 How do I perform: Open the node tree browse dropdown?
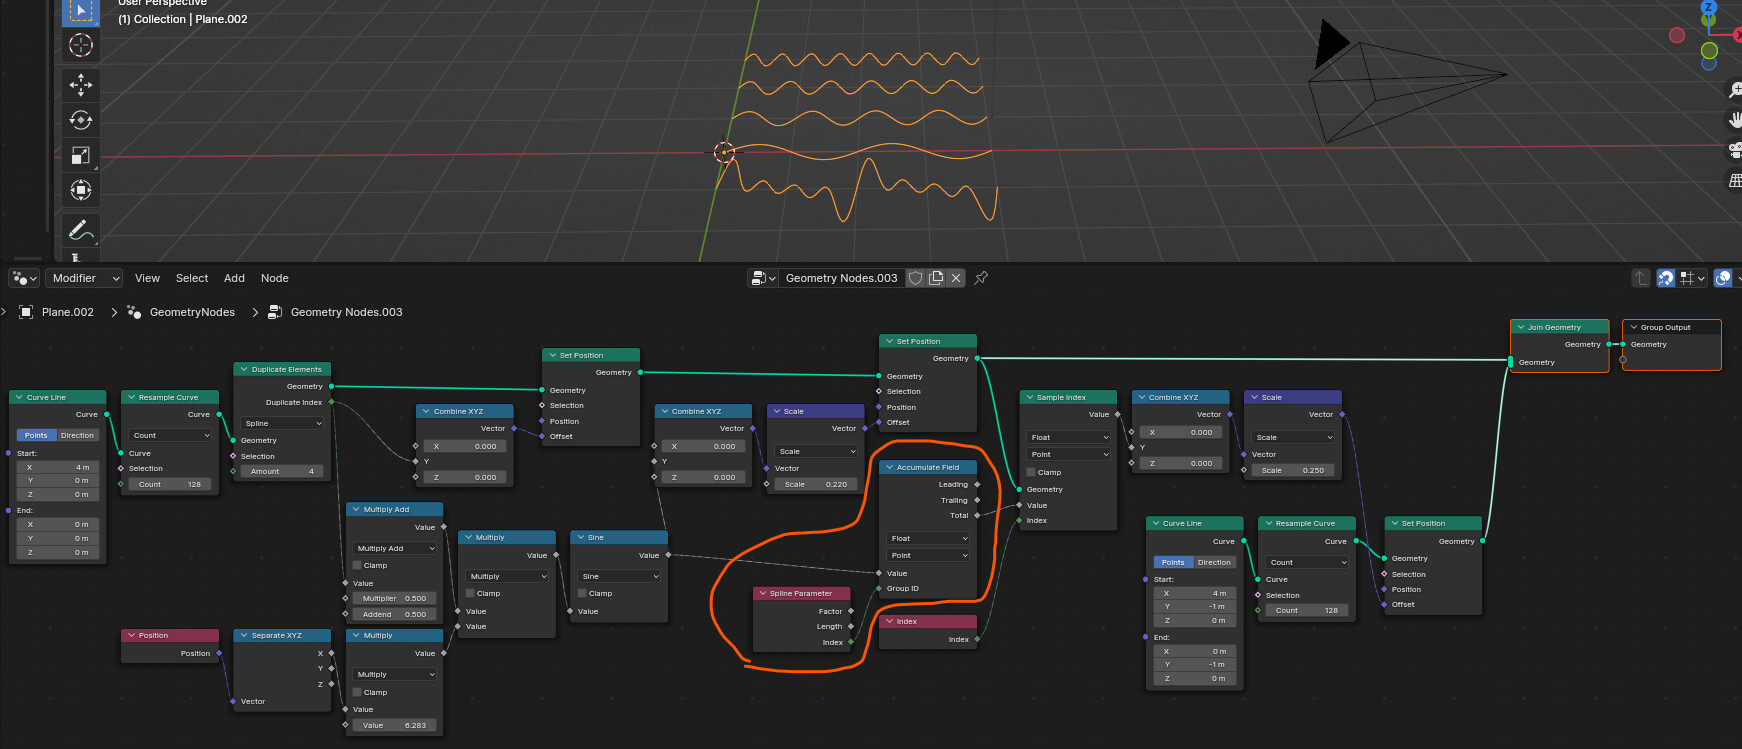tap(763, 278)
